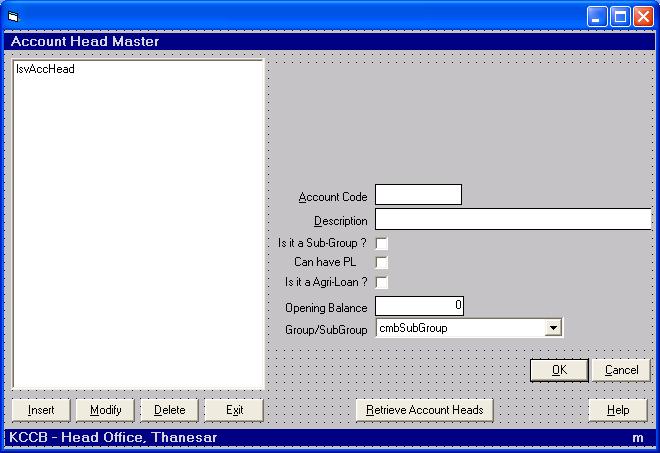Confirm with the OK button
660x453 pixels.
click(558, 370)
